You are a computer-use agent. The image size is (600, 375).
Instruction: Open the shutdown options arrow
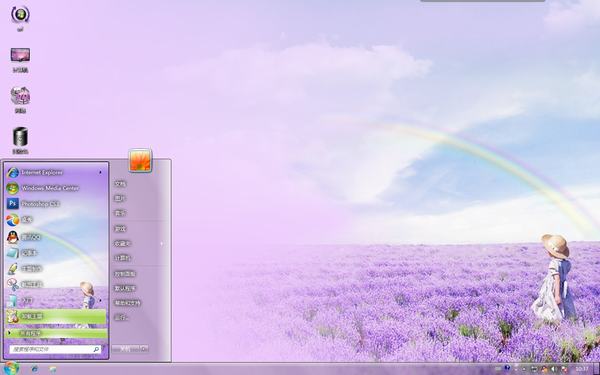(x=144, y=349)
